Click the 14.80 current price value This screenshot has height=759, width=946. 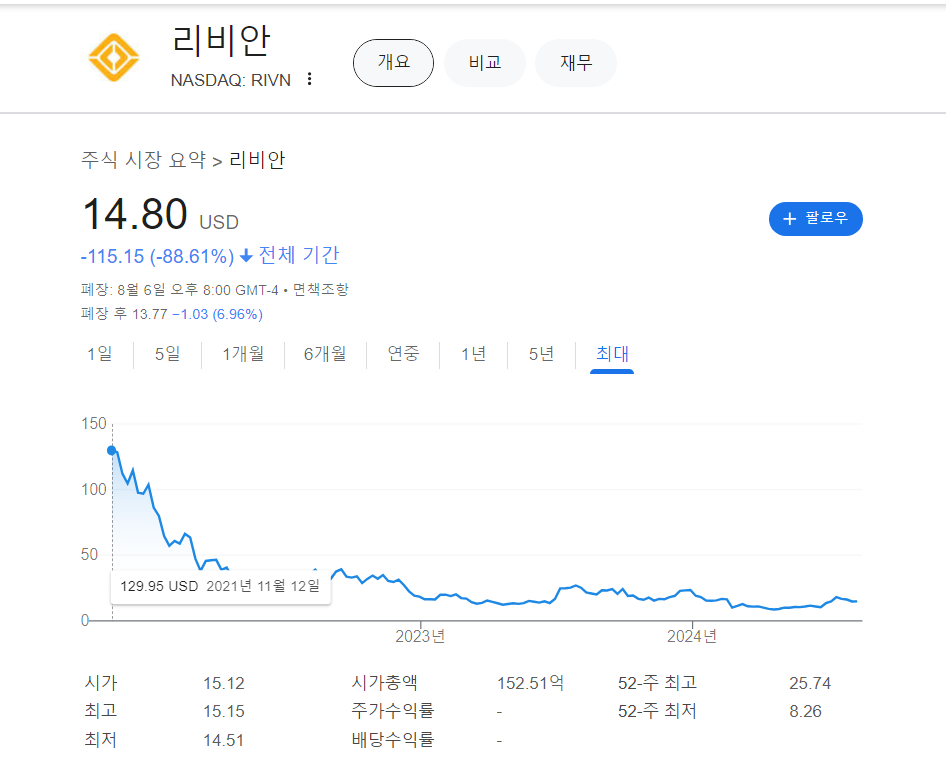pyautogui.click(x=135, y=214)
